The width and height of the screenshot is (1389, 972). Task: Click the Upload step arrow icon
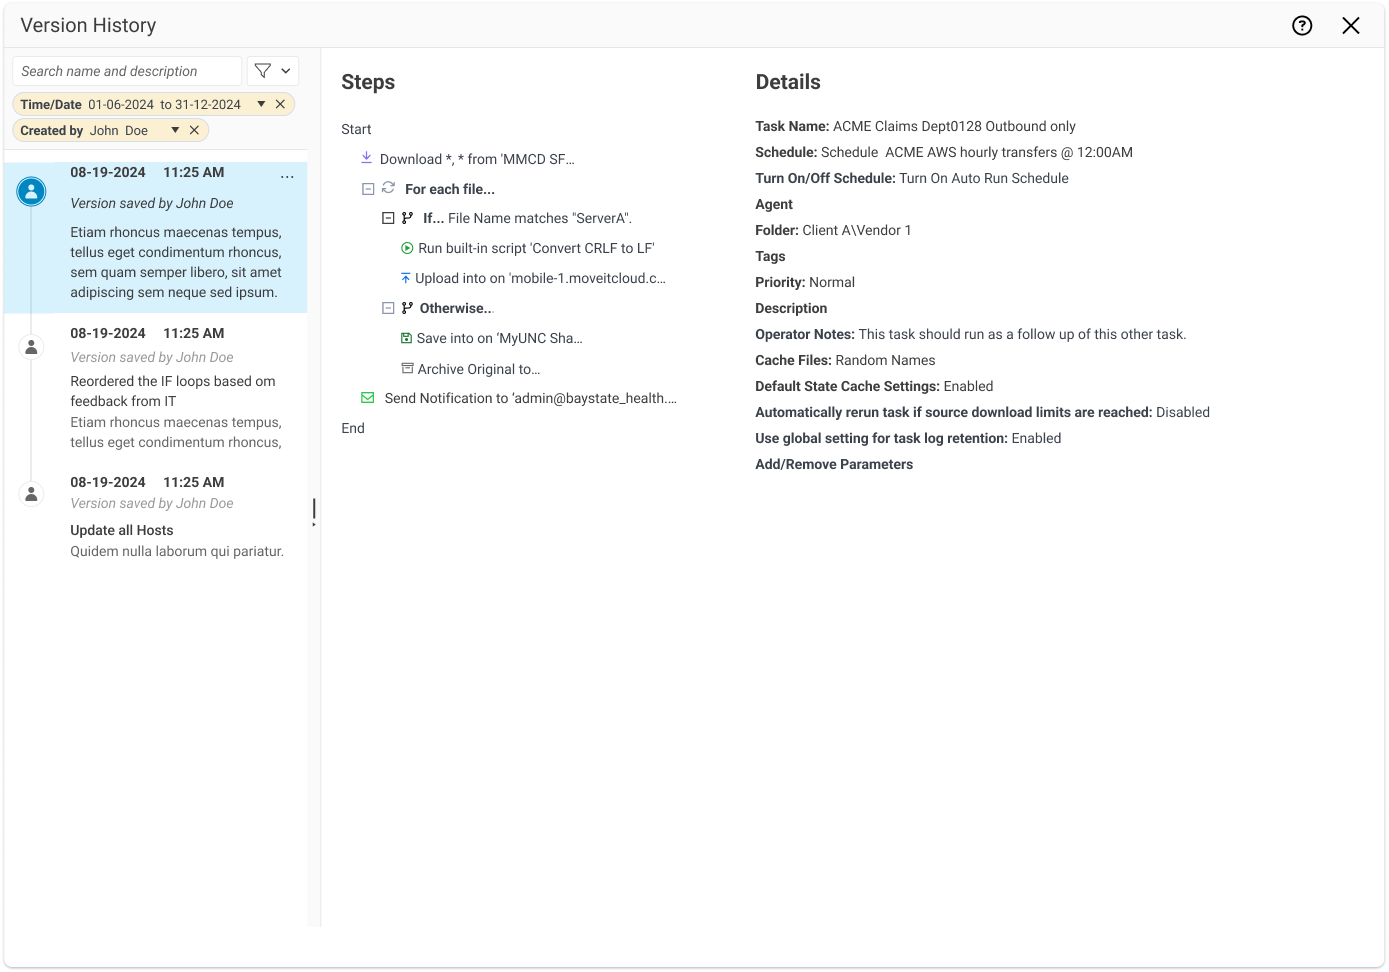click(x=405, y=278)
